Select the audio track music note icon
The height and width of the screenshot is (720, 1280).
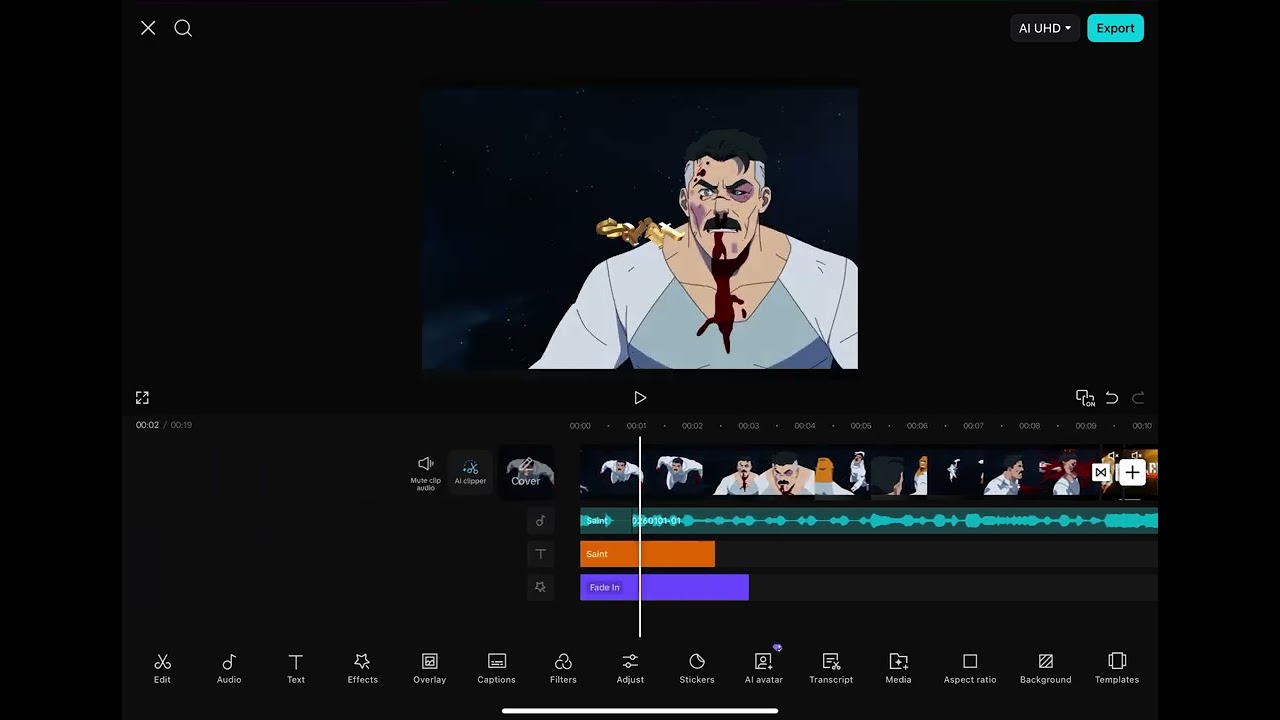pos(540,520)
